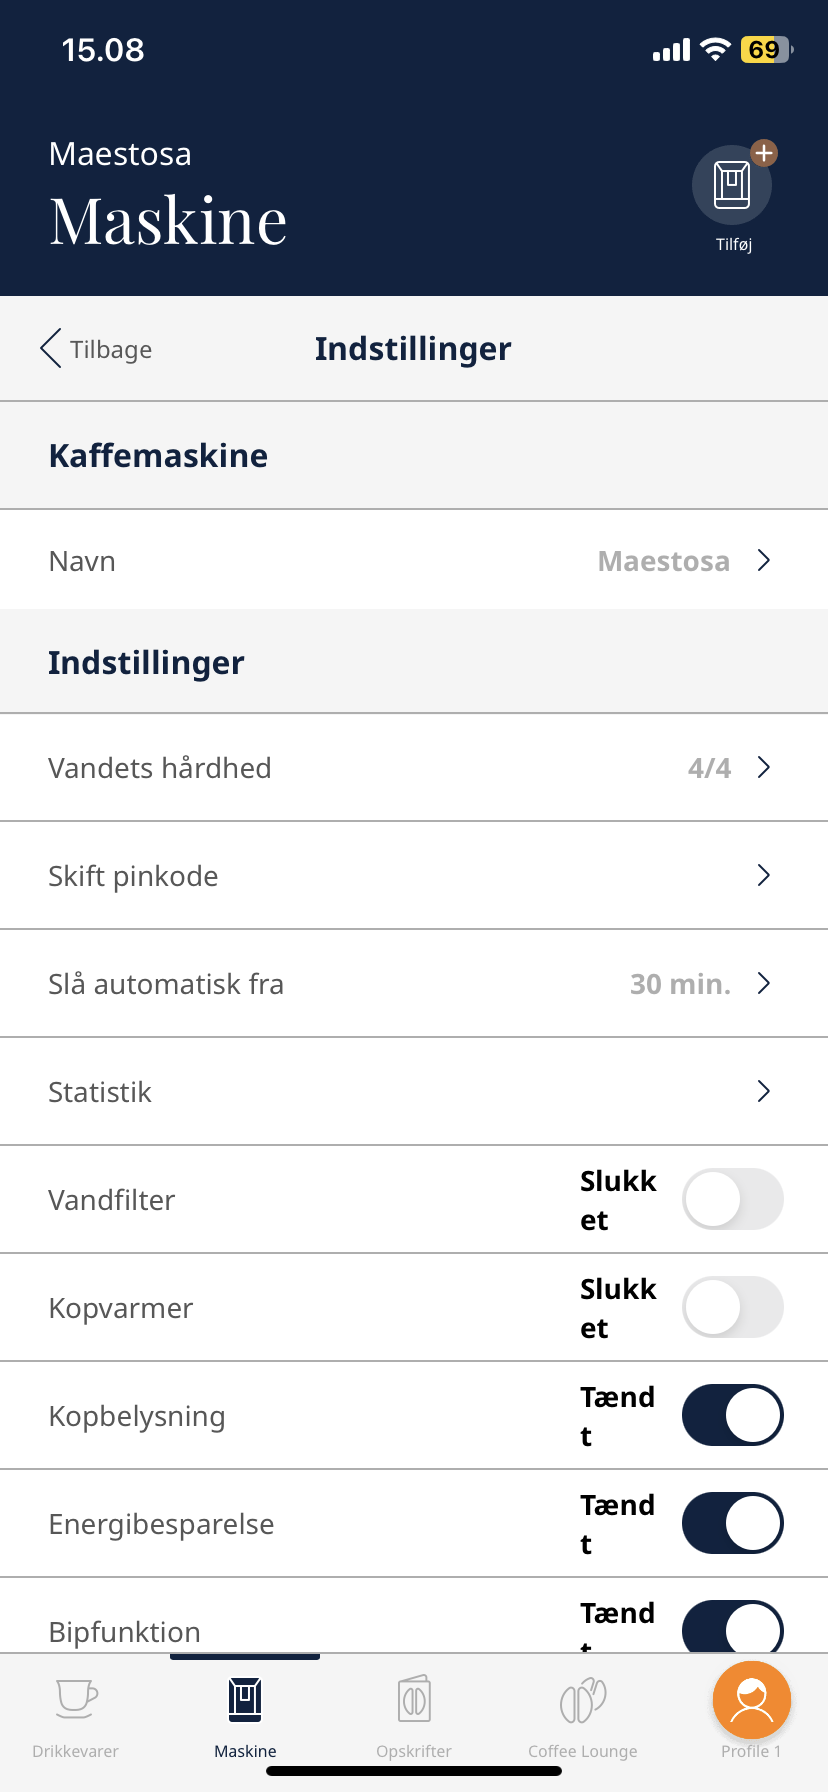828x1792 pixels.
Task: Enable the Vandfilter switch
Action: click(732, 1199)
